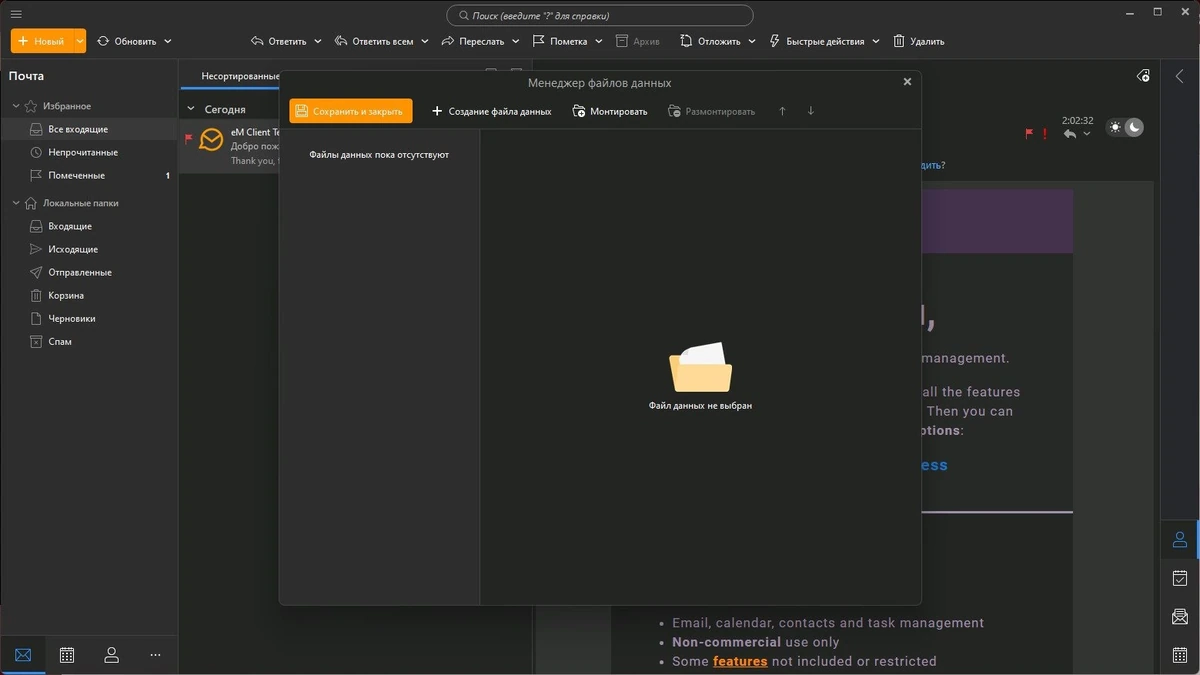Screen dimensions: 1200x675
Task: Click Размонтировать in data file manager
Action: (711, 111)
